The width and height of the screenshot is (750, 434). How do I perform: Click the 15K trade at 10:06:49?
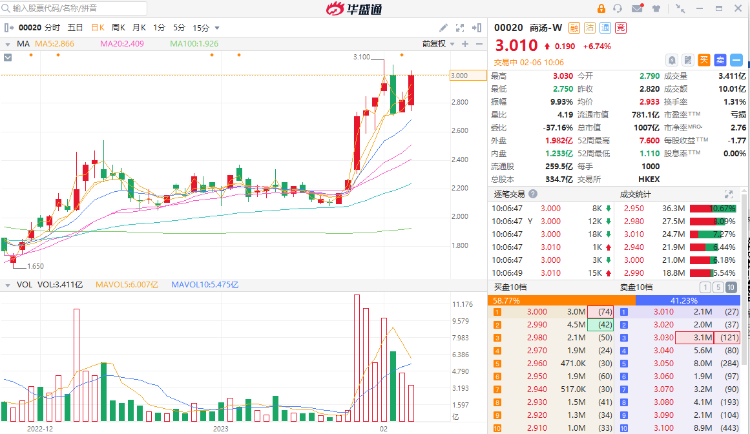coord(595,273)
